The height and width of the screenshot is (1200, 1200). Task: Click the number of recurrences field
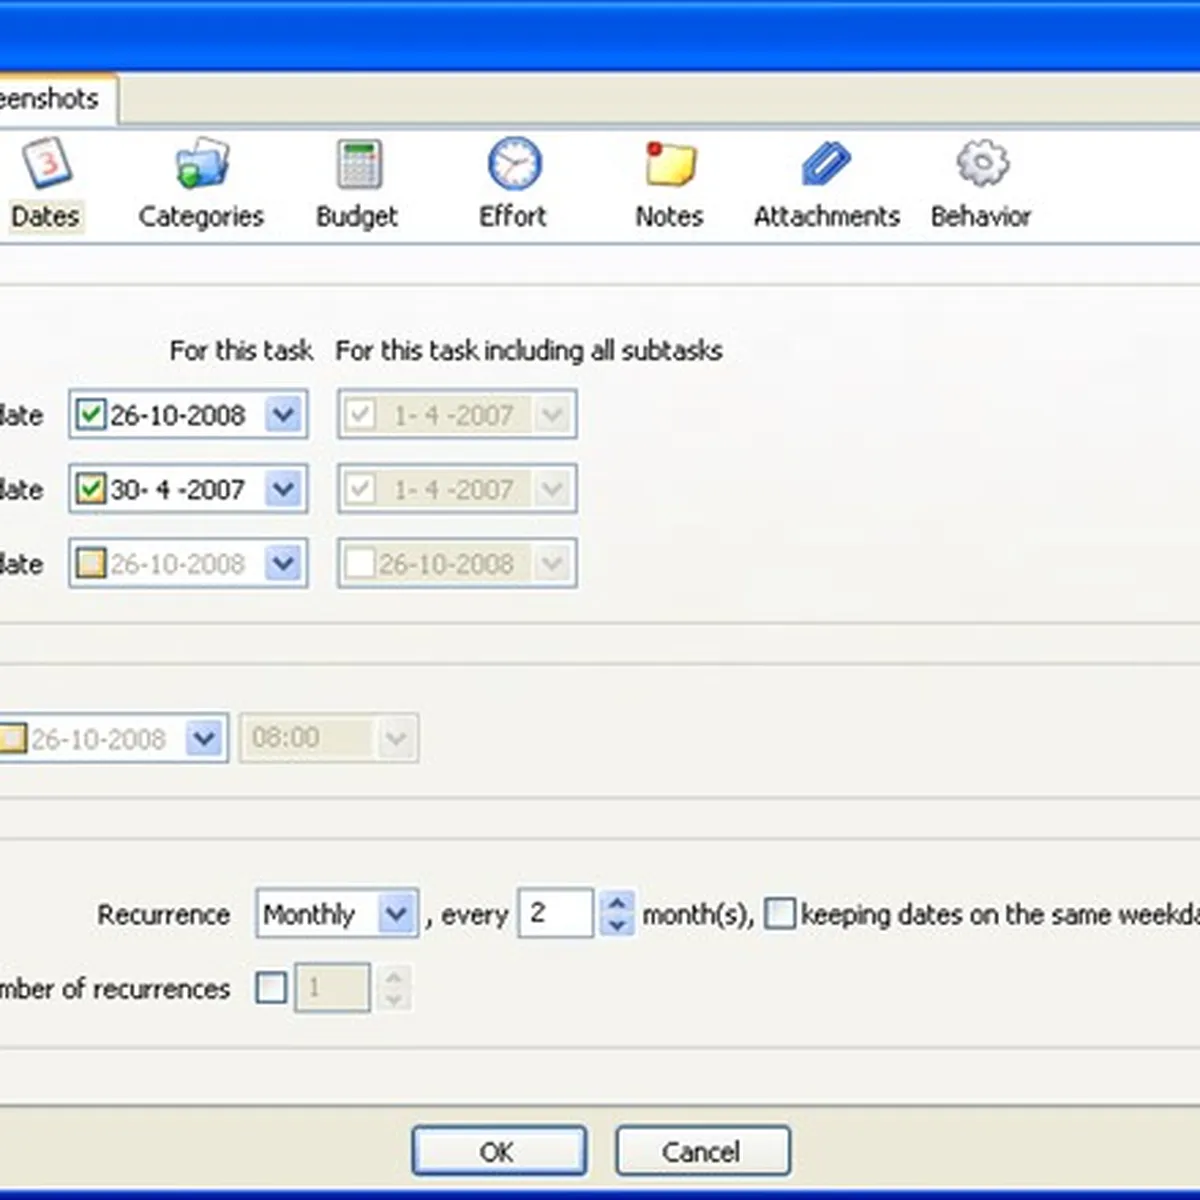point(332,988)
